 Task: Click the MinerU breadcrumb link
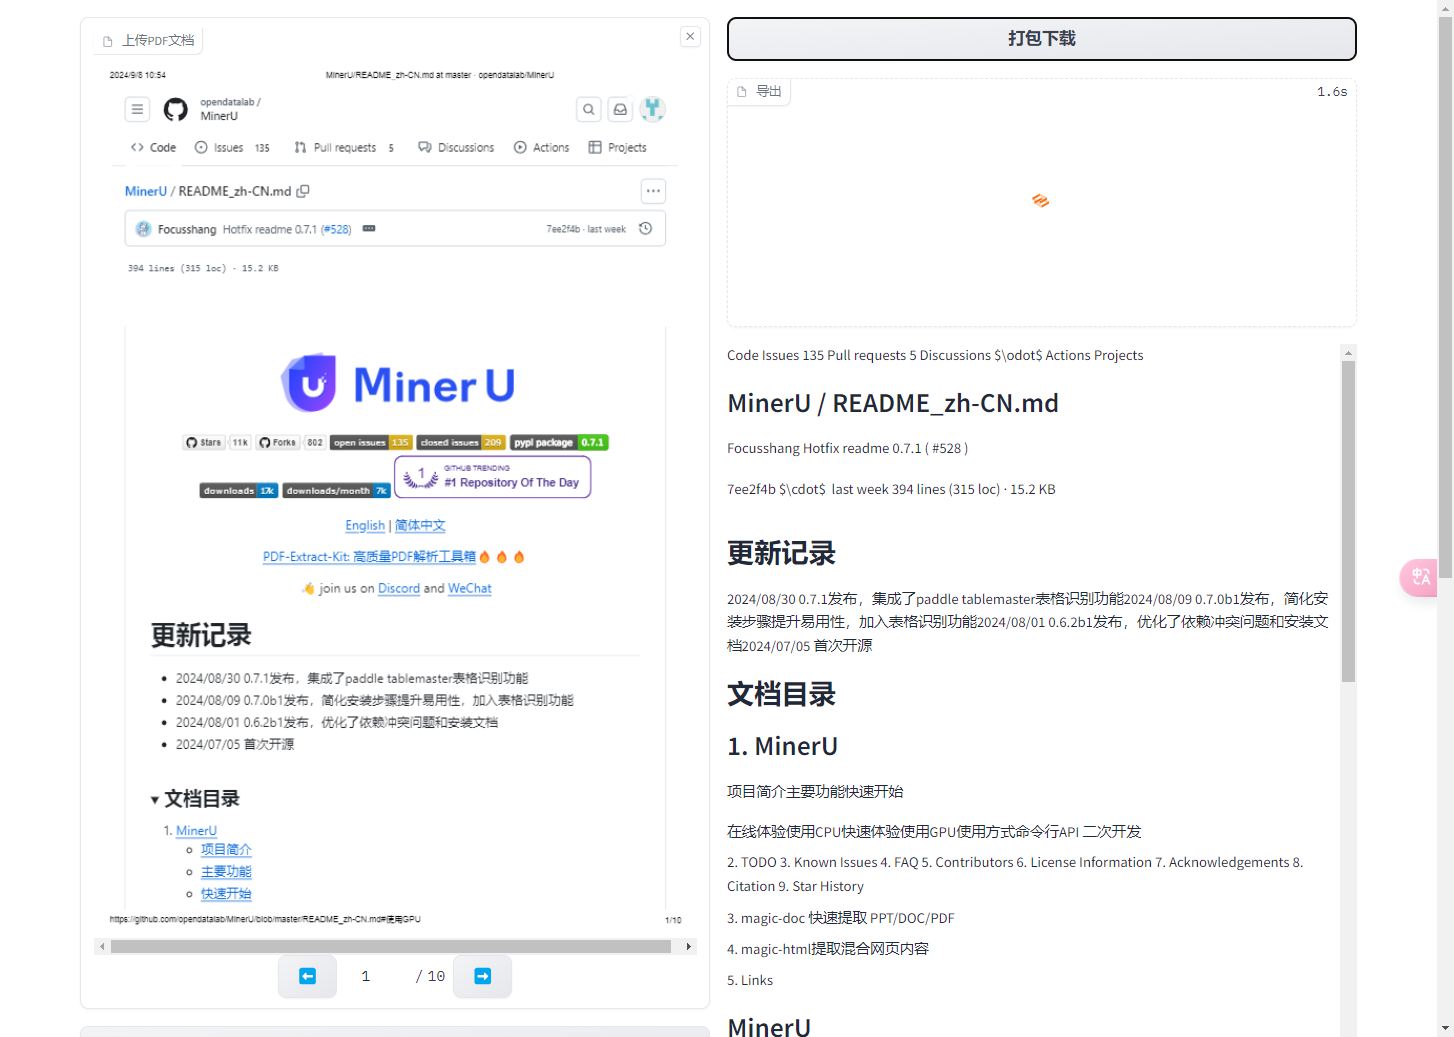tap(145, 191)
